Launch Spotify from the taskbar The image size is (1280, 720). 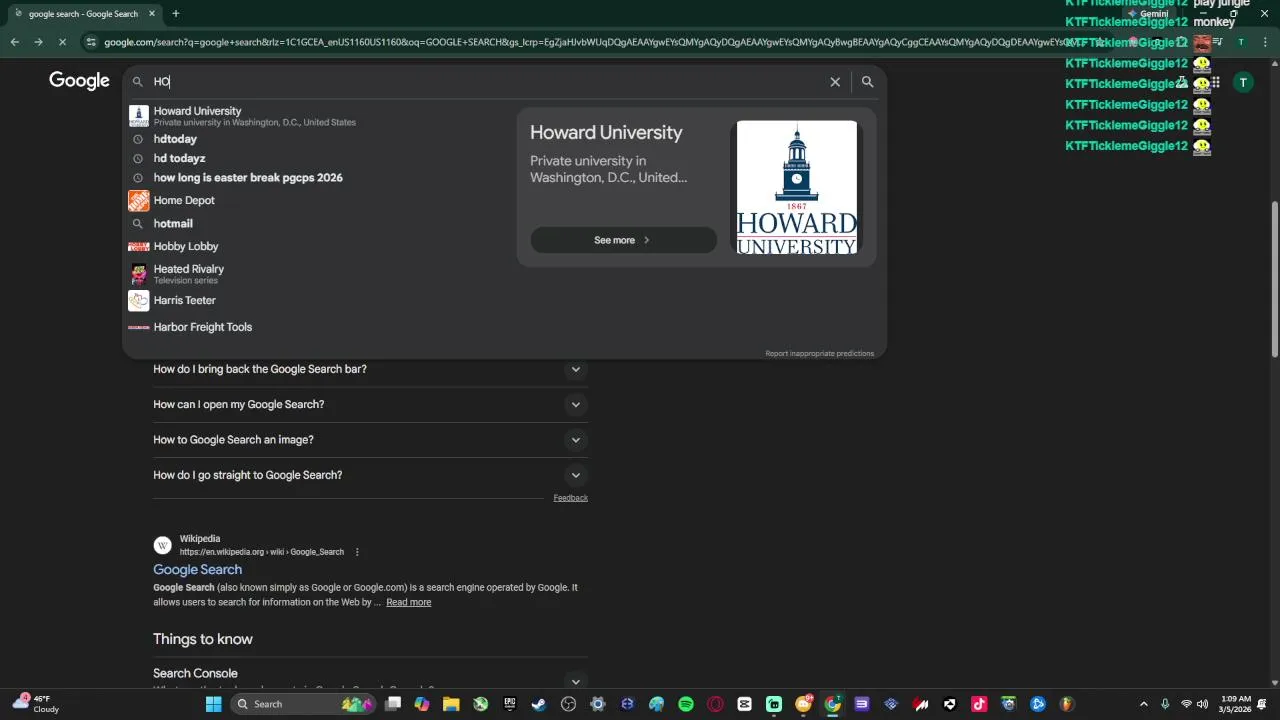click(686, 704)
